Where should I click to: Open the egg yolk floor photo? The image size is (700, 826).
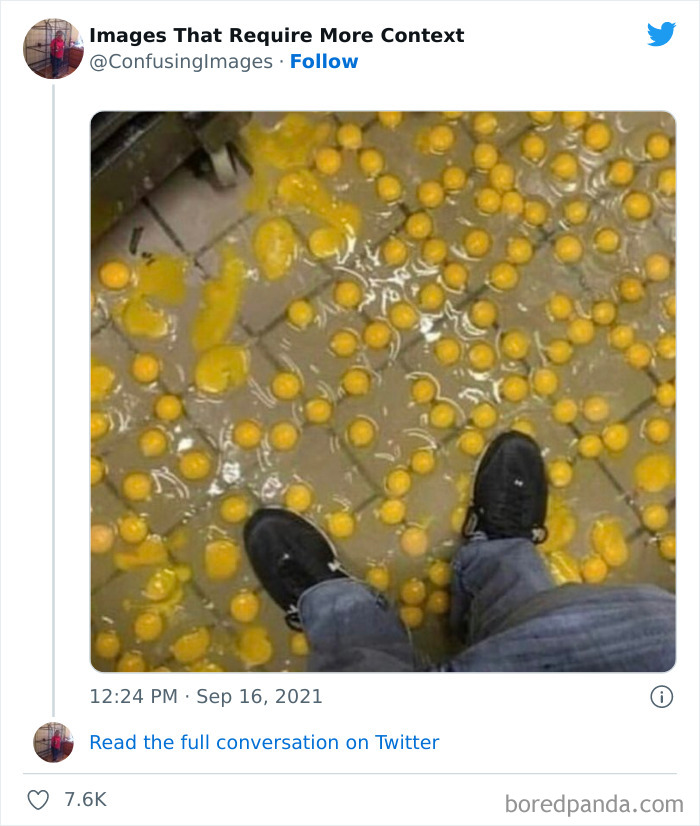point(383,391)
